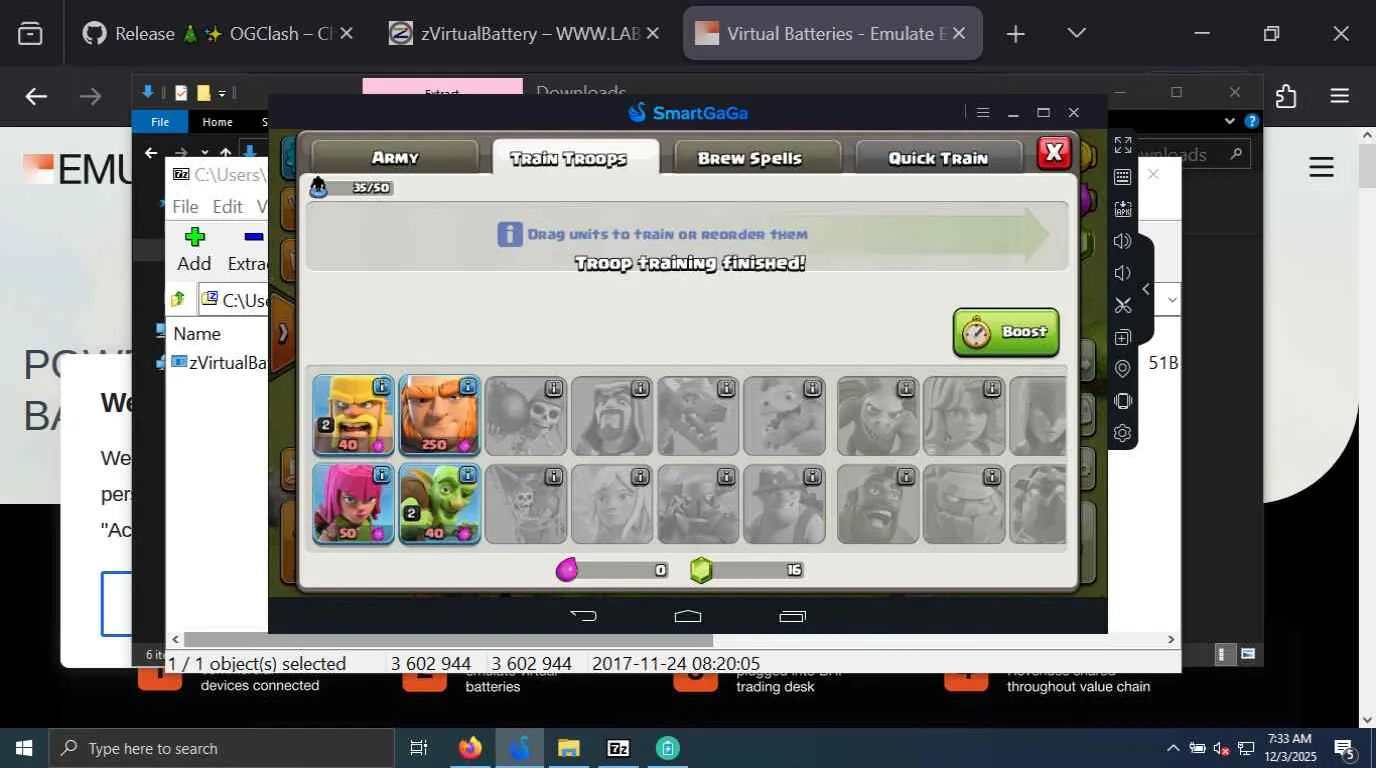This screenshot has width=1376, height=768.
Task: Open the Barbarian info icon
Action: click(x=382, y=387)
